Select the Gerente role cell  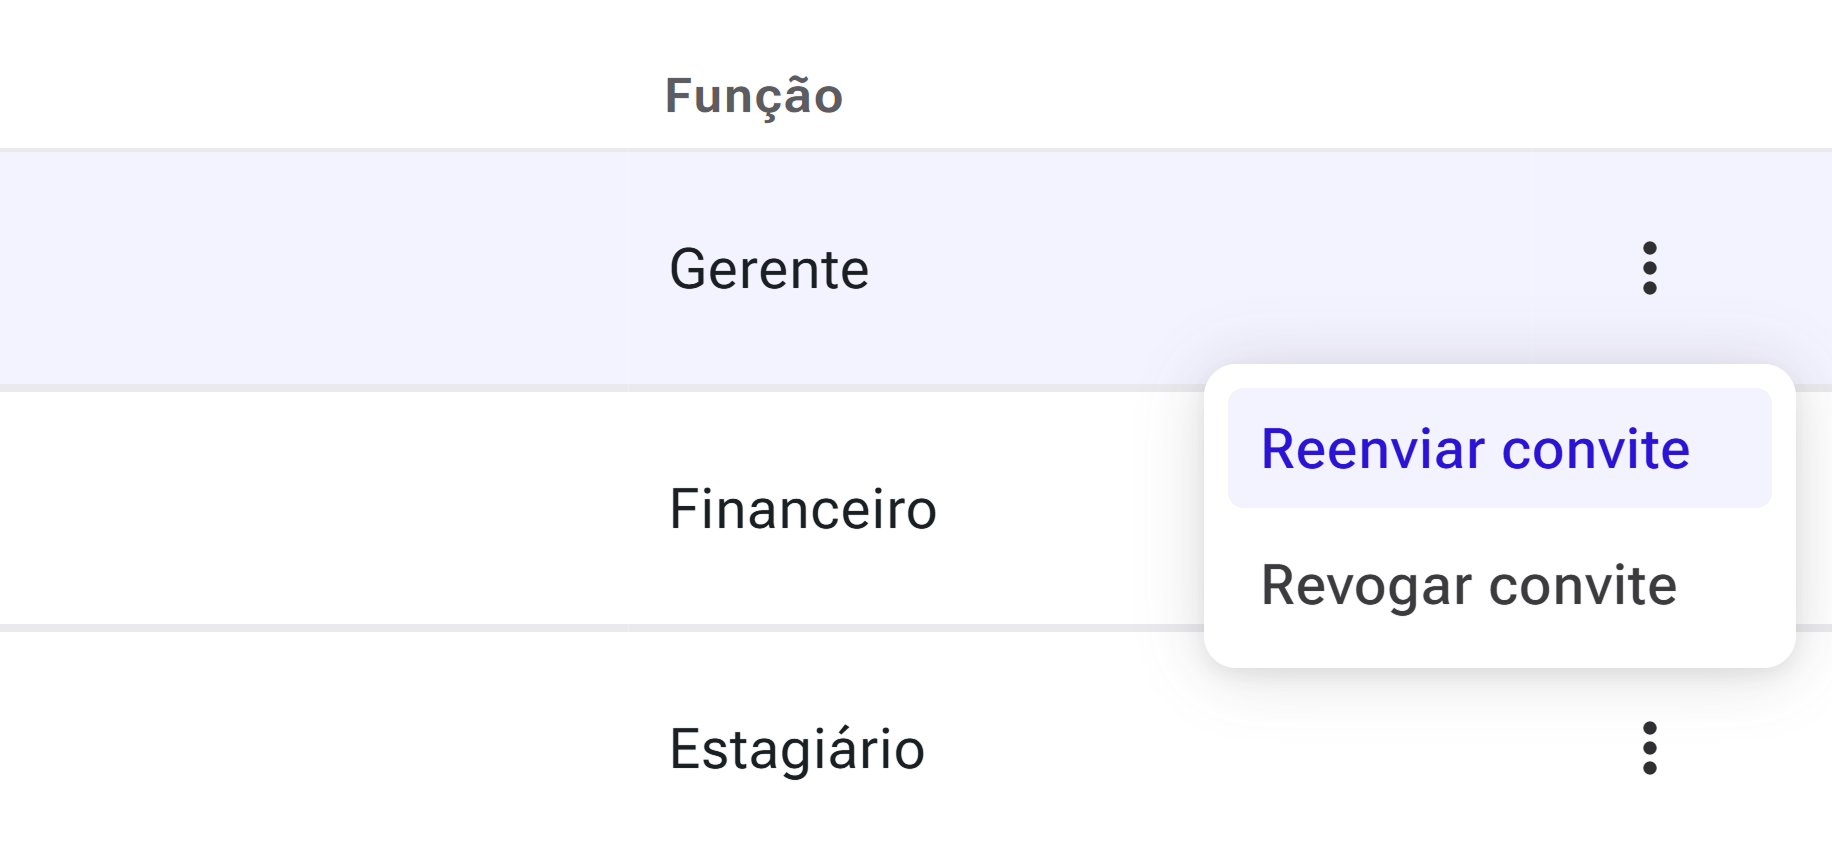pyautogui.click(x=769, y=269)
